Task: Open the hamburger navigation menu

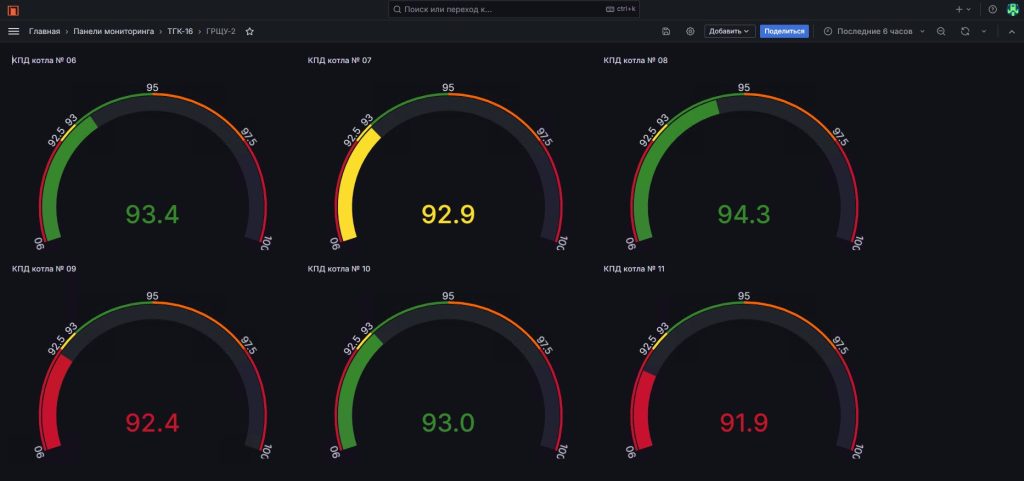Action: [13, 31]
